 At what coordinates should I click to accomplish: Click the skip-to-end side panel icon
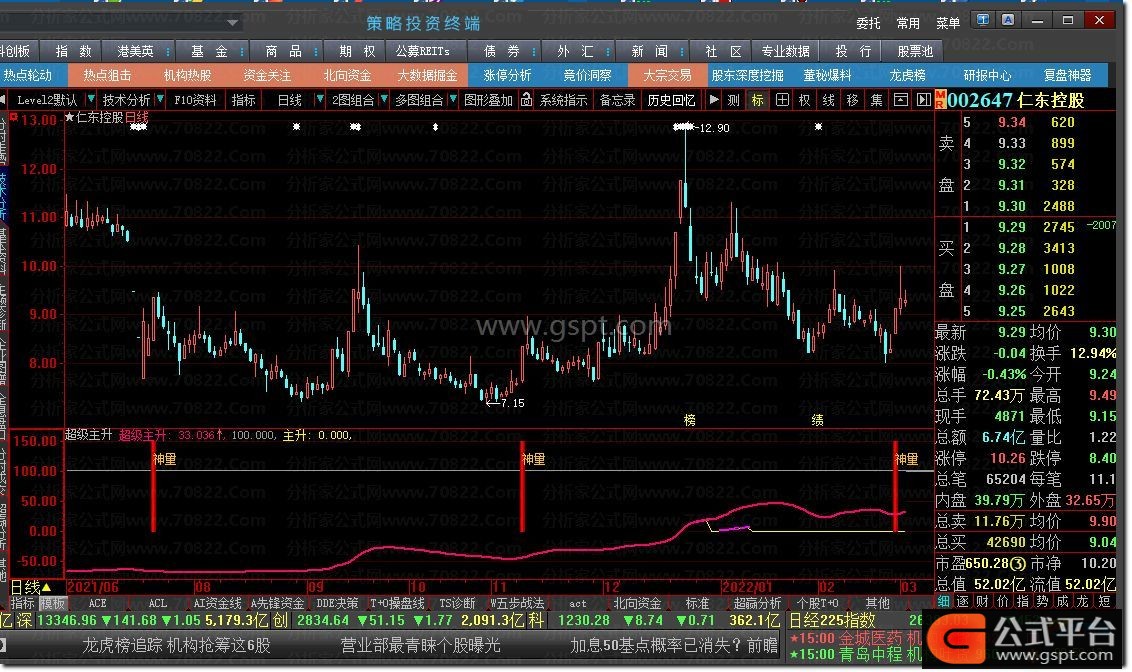click(923, 100)
